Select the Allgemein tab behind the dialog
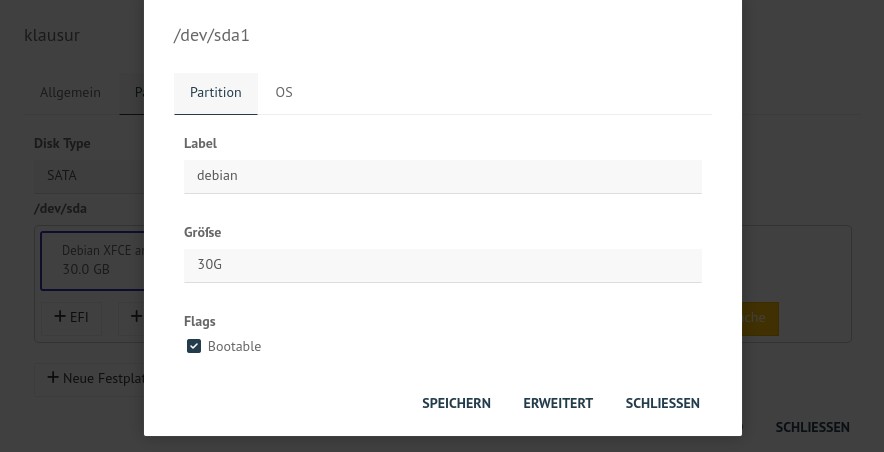 (70, 93)
